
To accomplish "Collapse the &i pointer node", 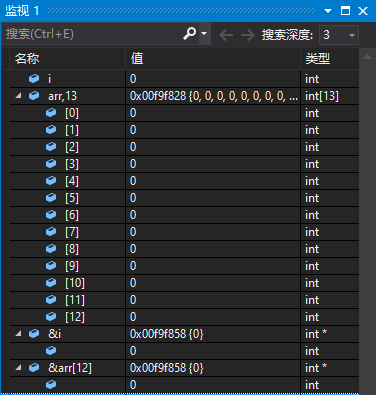I will (x=18, y=333).
